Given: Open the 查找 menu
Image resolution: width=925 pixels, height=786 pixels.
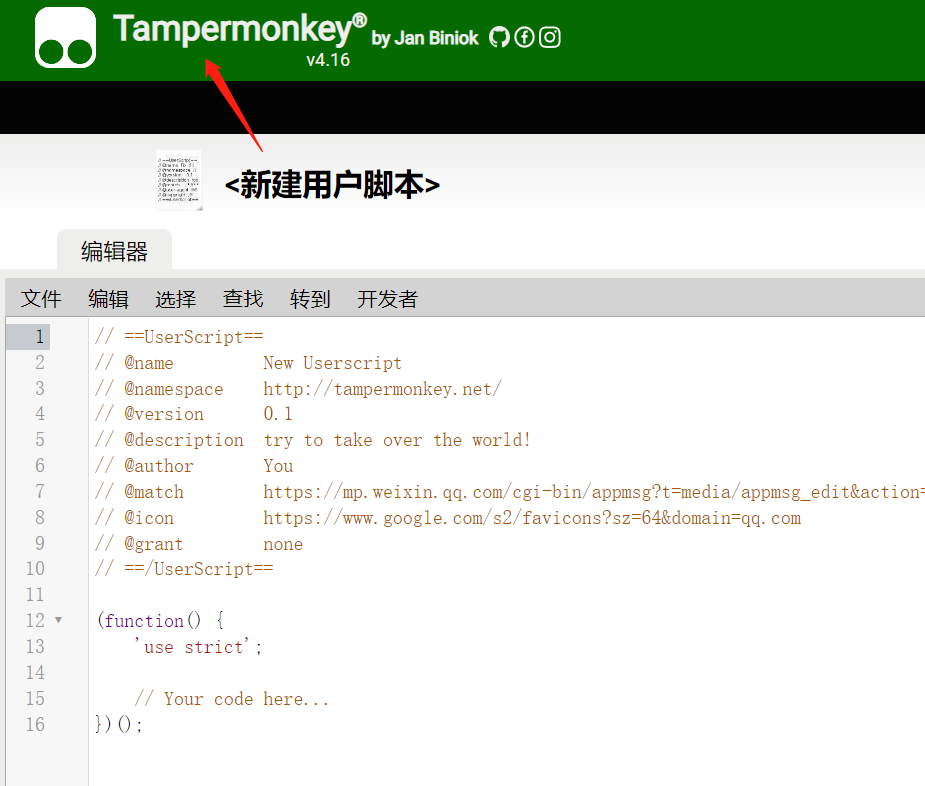Looking at the screenshot, I should [x=243, y=299].
